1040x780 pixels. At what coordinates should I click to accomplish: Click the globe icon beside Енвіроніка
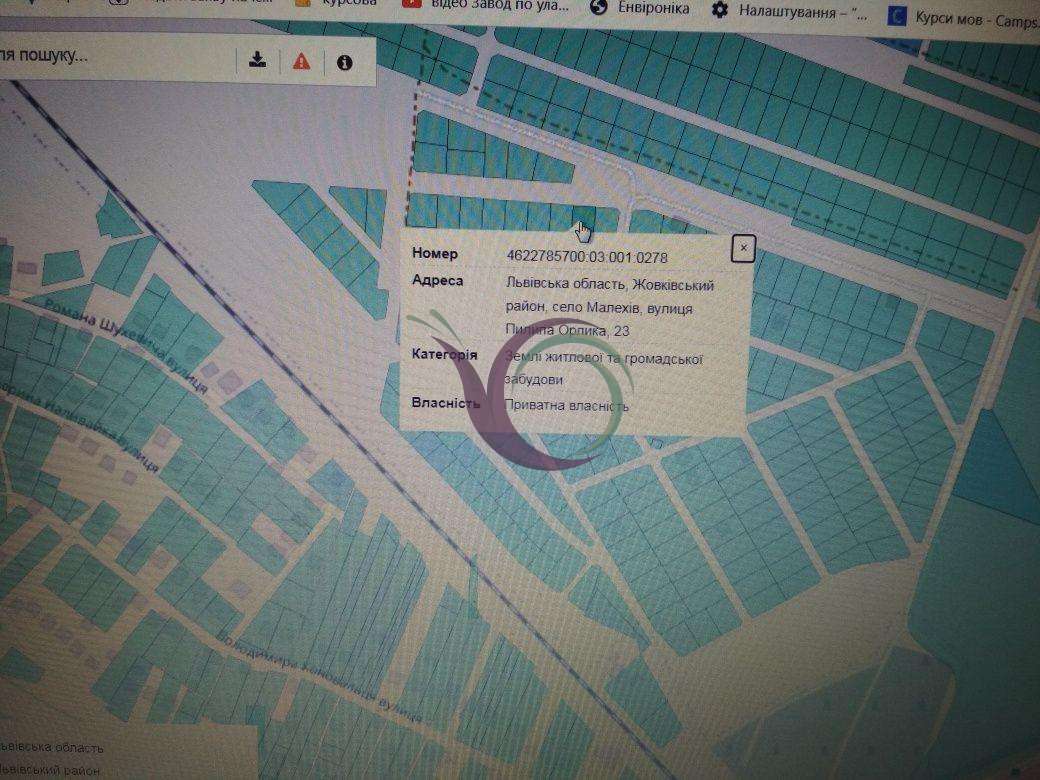coord(599,7)
